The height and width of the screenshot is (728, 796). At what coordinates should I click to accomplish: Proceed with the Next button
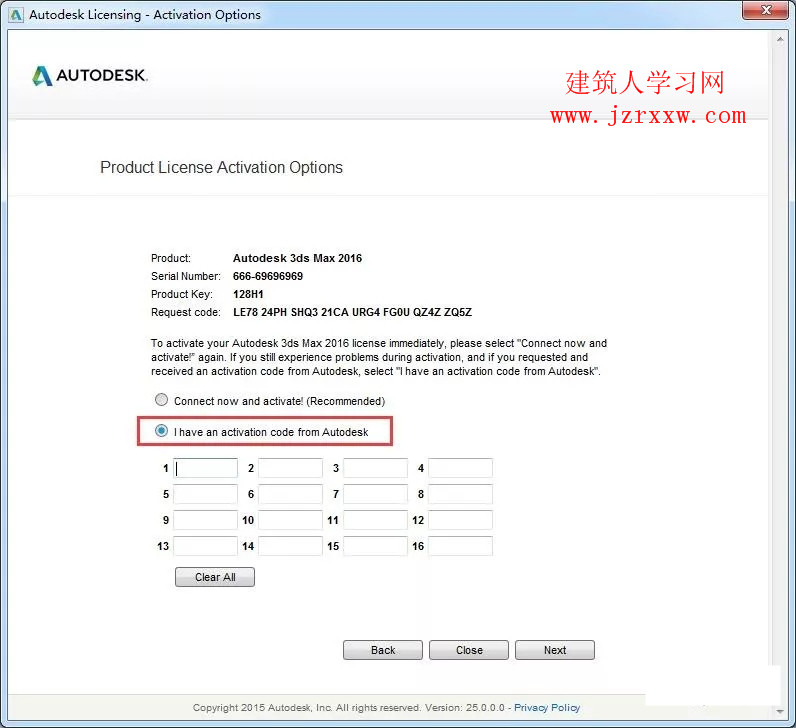click(x=555, y=650)
